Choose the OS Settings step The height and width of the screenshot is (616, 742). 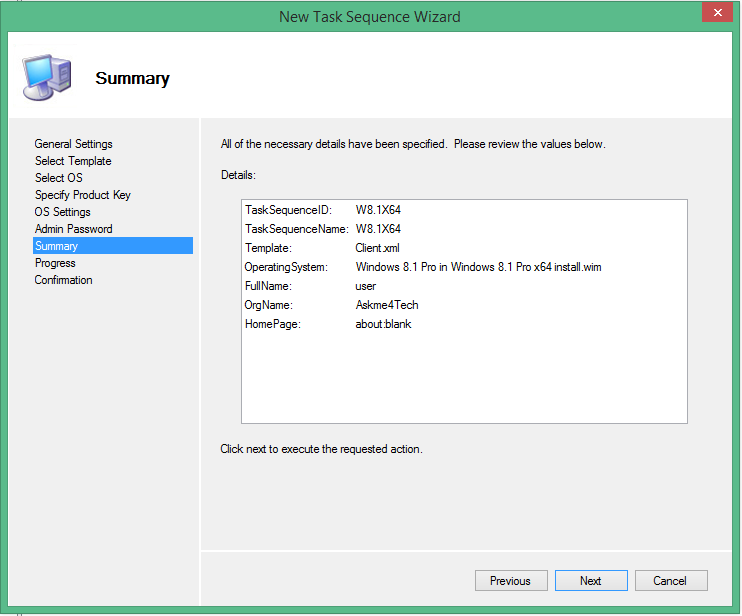tap(62, 212)
